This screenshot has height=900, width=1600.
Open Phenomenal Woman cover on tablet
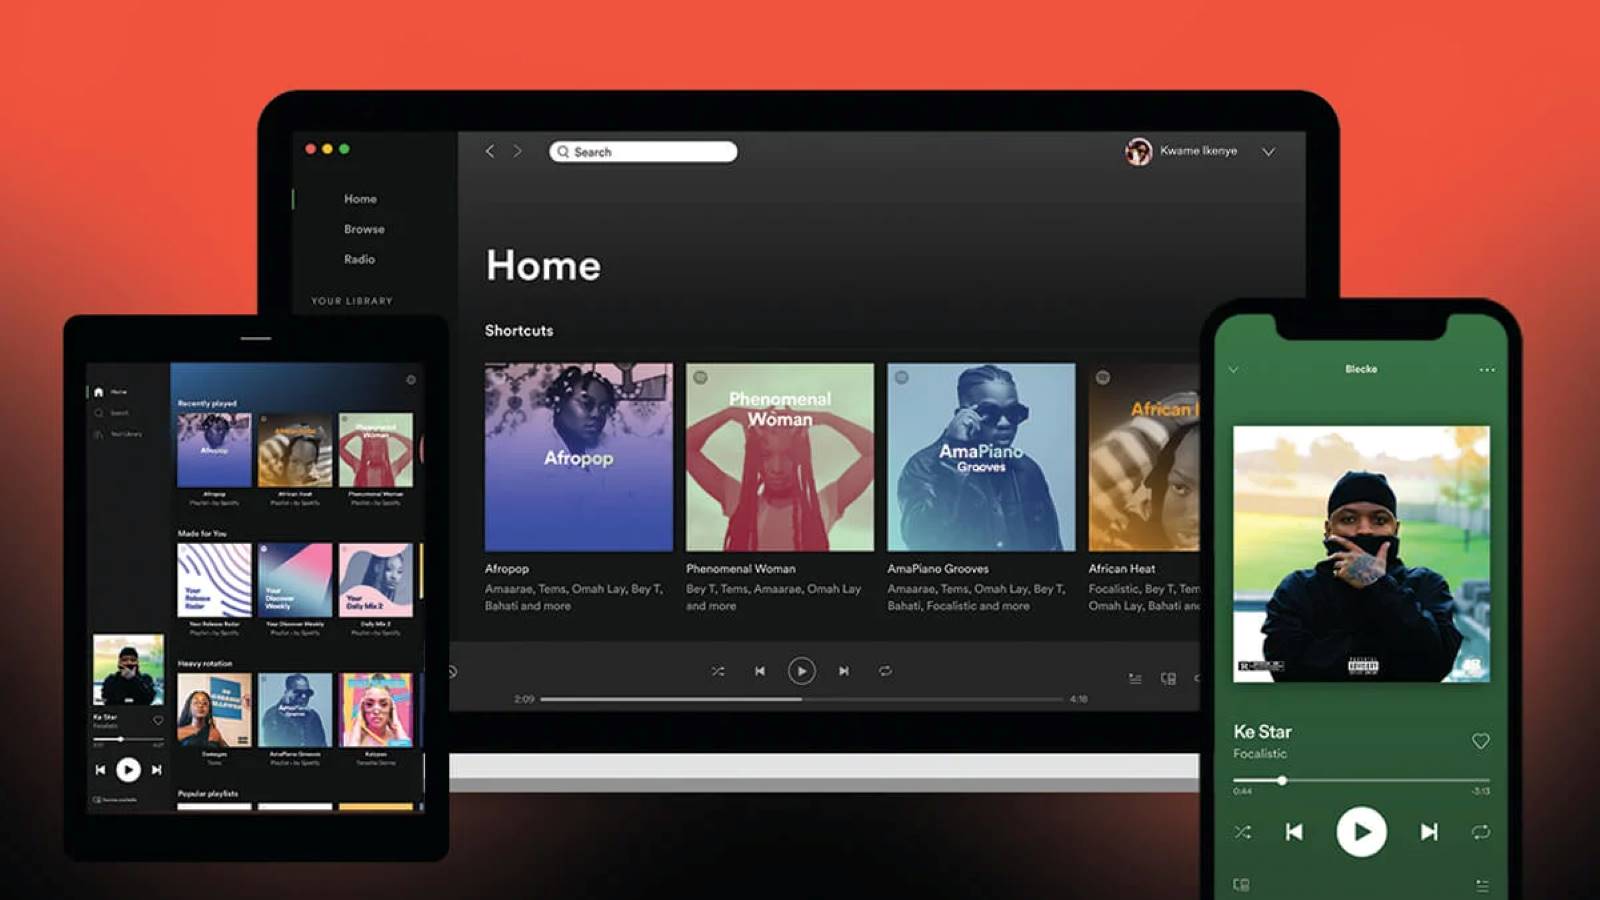click(x=376, y=450)
